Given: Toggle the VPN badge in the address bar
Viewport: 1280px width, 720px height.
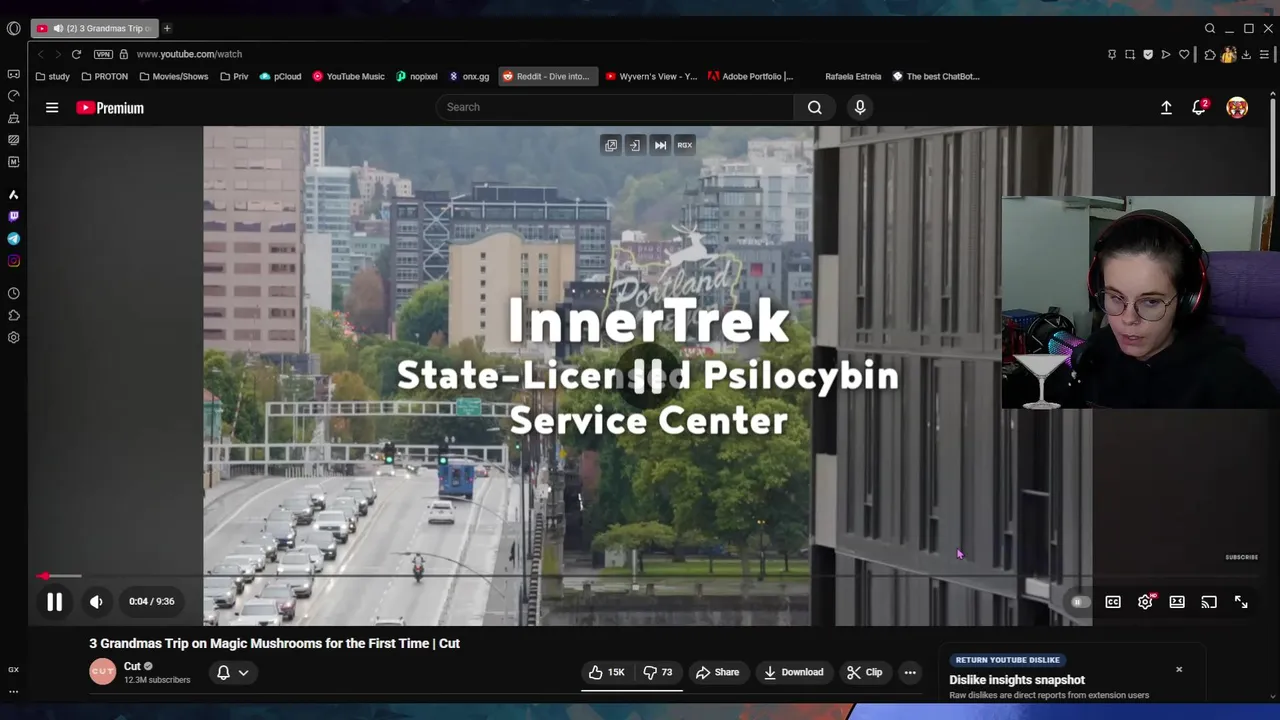Looking at the screenshot, I should click(x=103, y=54).
